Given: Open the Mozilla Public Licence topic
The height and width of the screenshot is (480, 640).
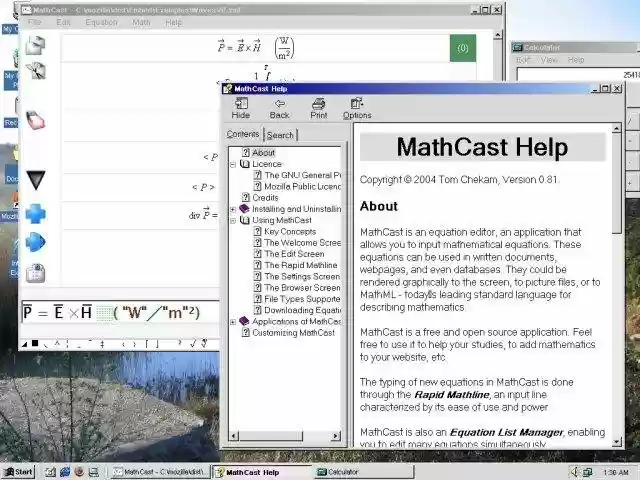Looking at the screenshot, I should coord(302,187).
